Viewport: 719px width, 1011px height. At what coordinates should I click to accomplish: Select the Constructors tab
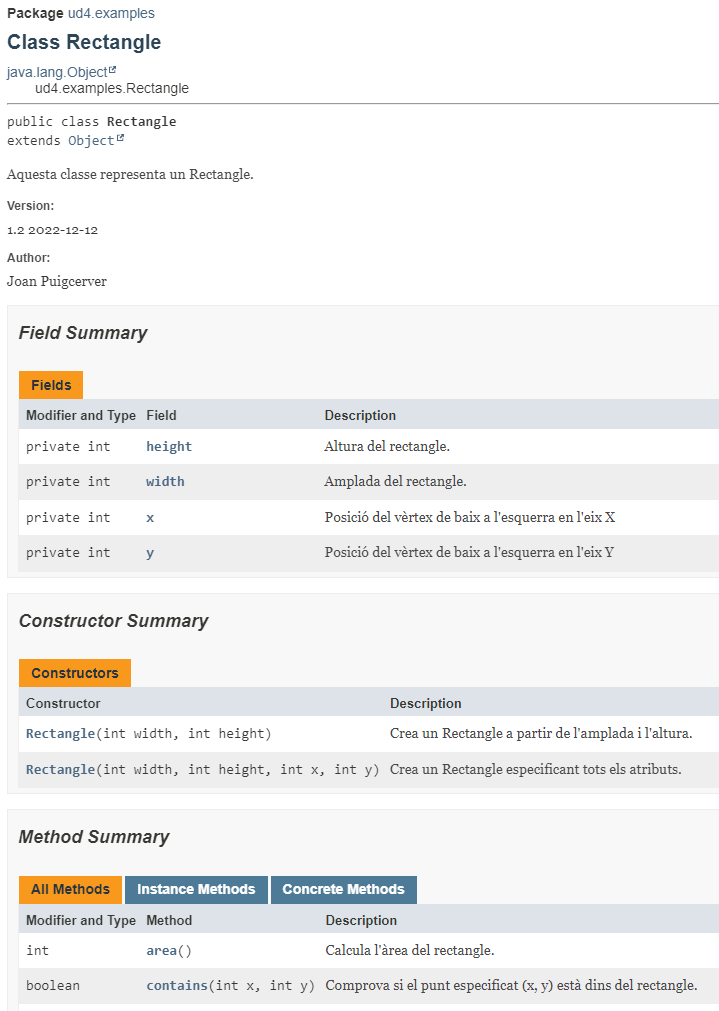tap(75, 673)
